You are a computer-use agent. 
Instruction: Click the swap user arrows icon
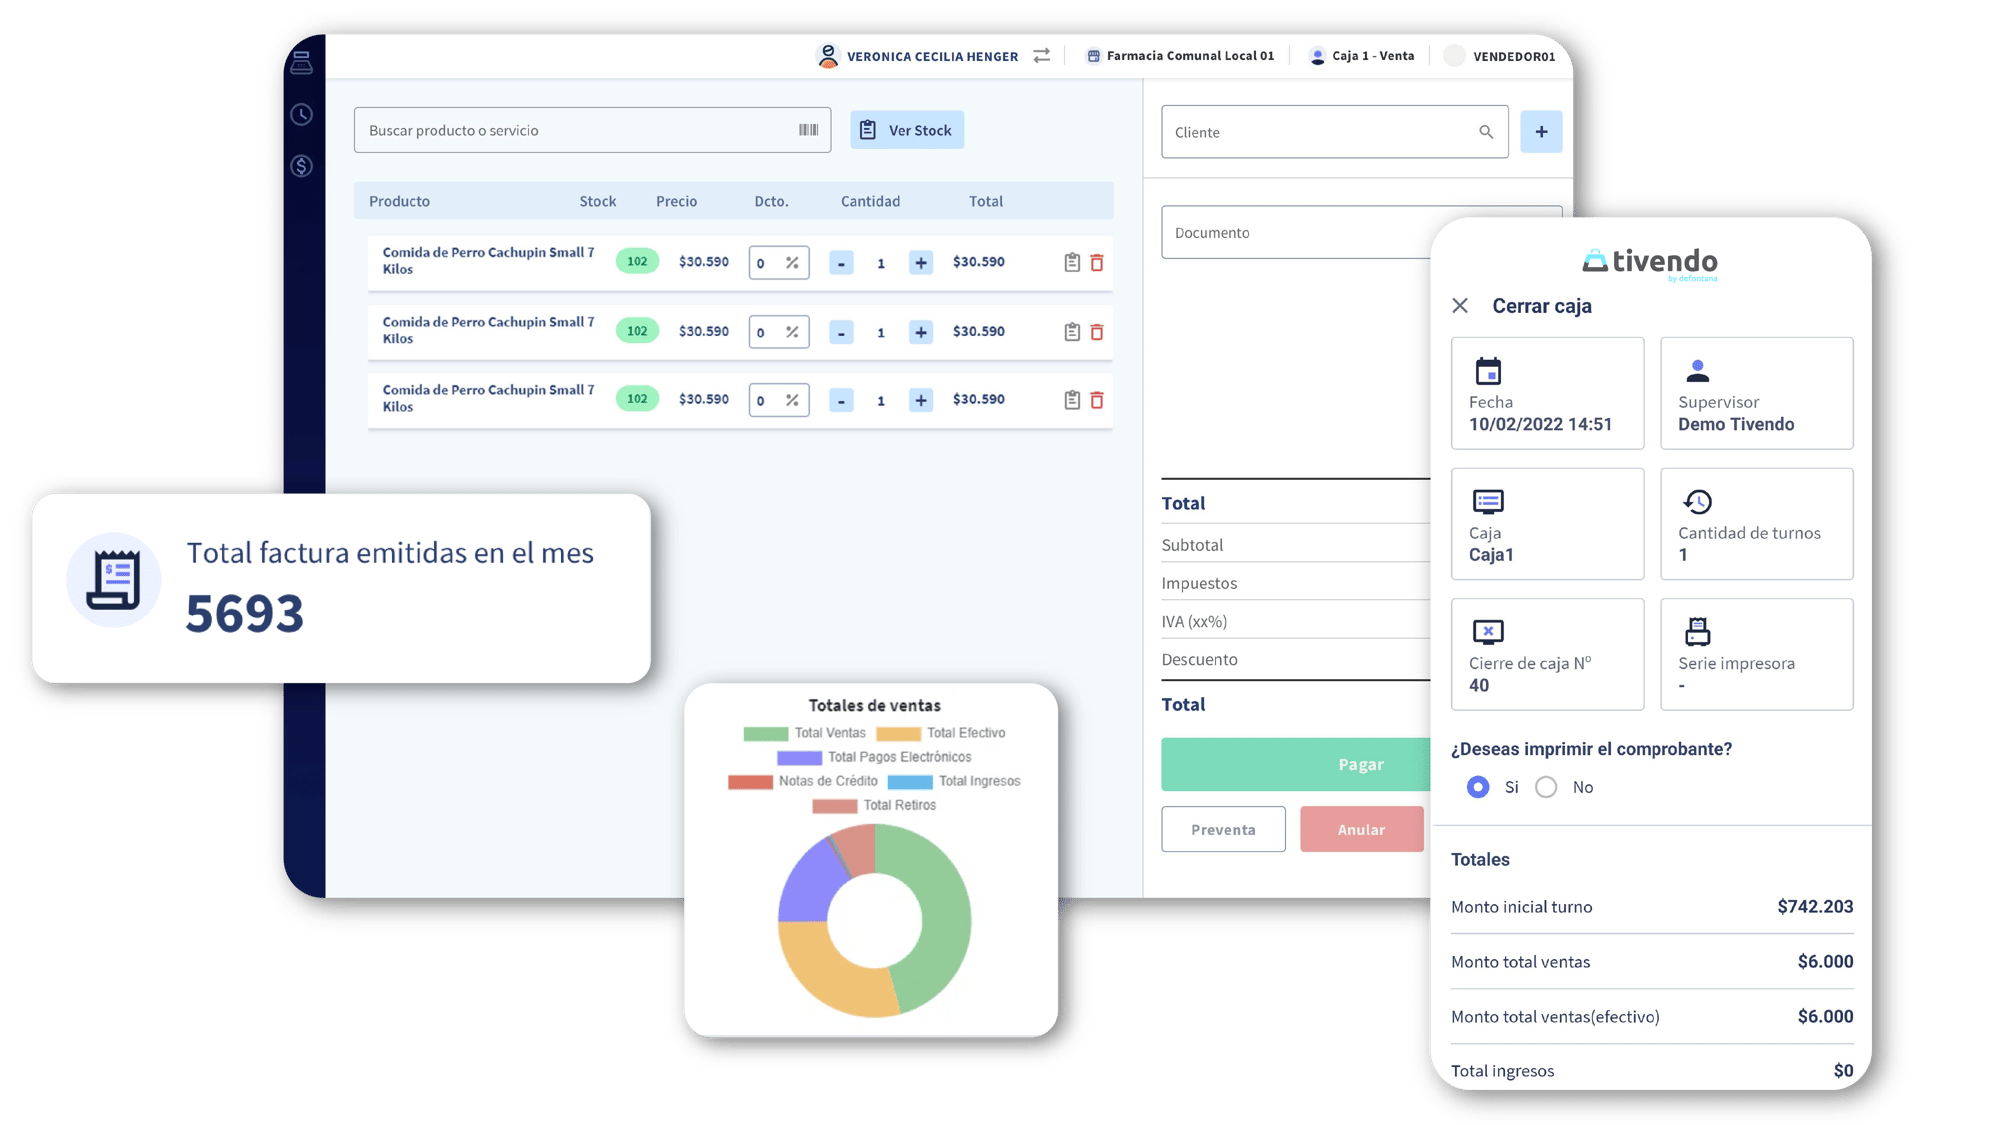(1042, 56)
